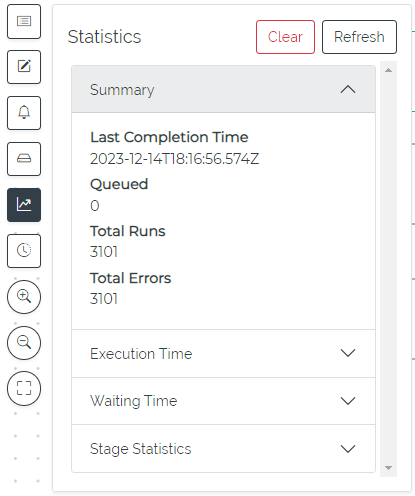Click the scrollbar up arrow
This screenshot has width=415, height=496.
pyautogui.click(x=388, y=70)
